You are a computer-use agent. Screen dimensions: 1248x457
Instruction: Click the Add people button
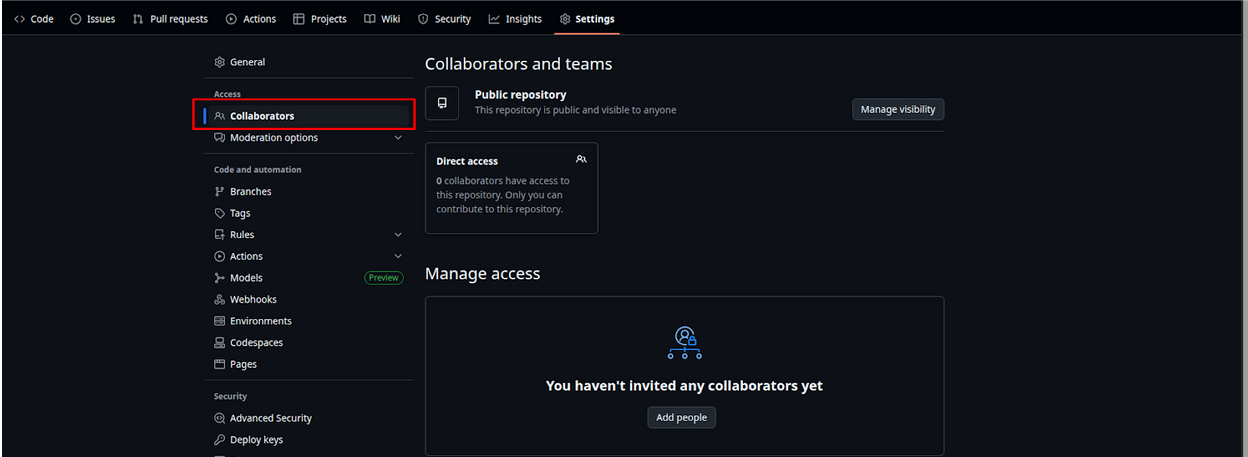pyautogui.click(x=682, y=417)
